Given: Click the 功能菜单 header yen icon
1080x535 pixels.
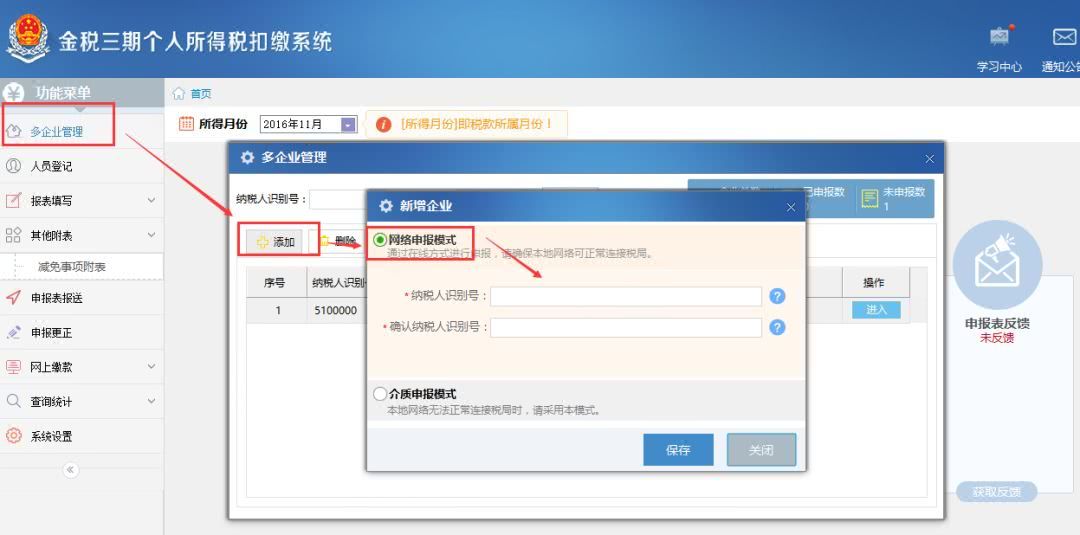Looking at the screenshot, I should (14, 93).
